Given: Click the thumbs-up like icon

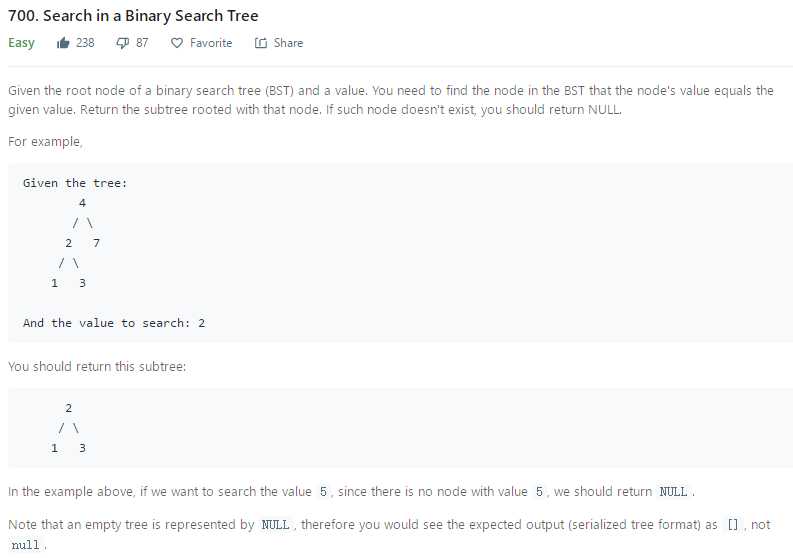Looking at the screenshot, I should [x=63, y=43].
